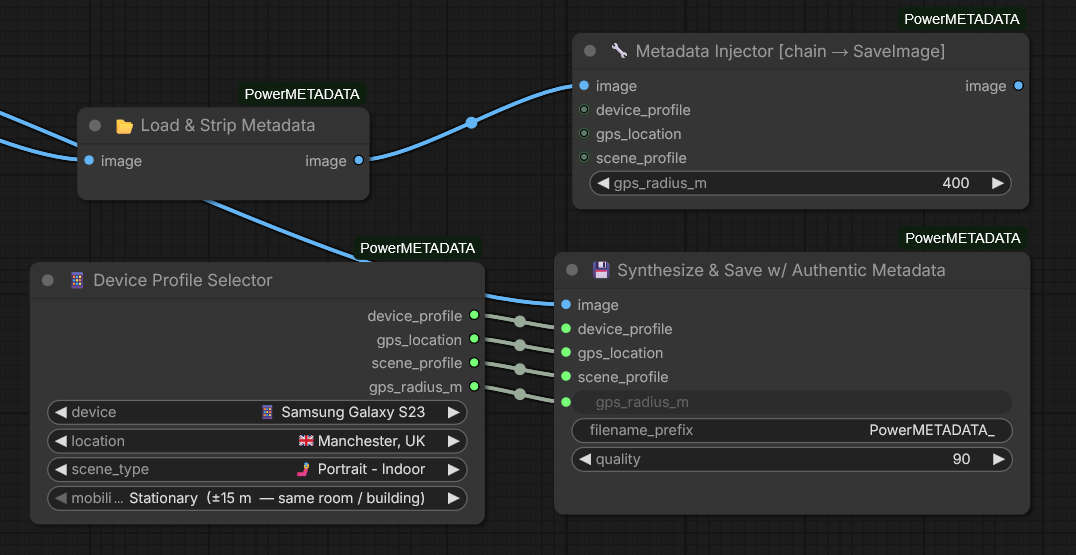
Task: Click gps_location input port on Synthesize & Save
Action: pyautogui.click(x=566, y=353)
